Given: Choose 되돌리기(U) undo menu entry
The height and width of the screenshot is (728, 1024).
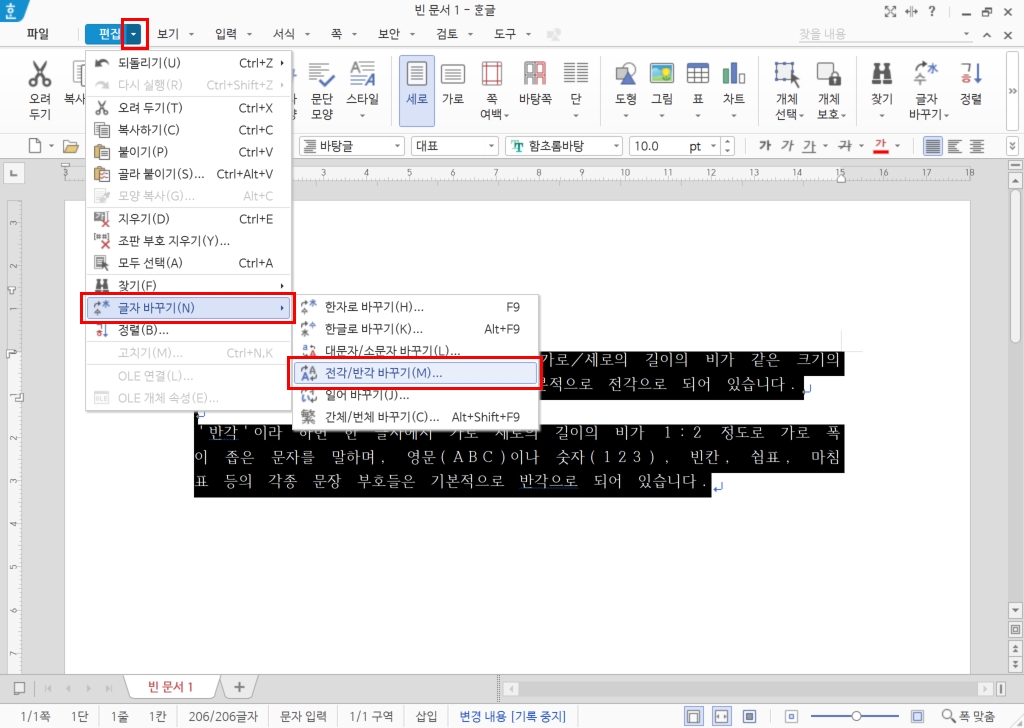Looking at the screenshot, I should 189,63.
